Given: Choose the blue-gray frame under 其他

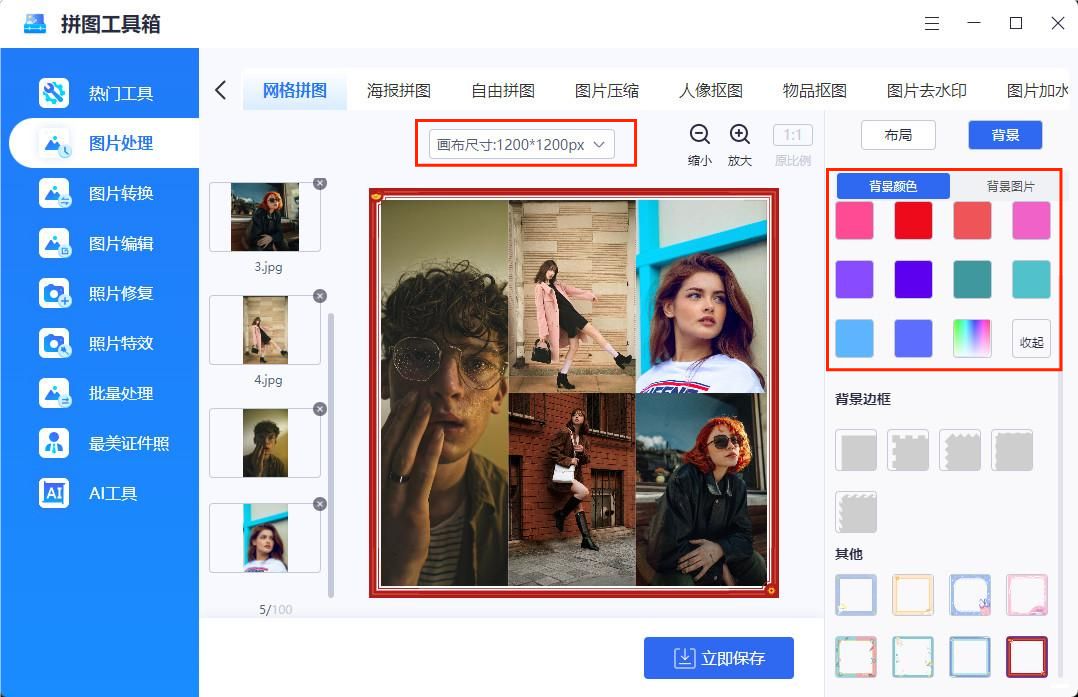Looking at the screenshot, I should point(856,595).
